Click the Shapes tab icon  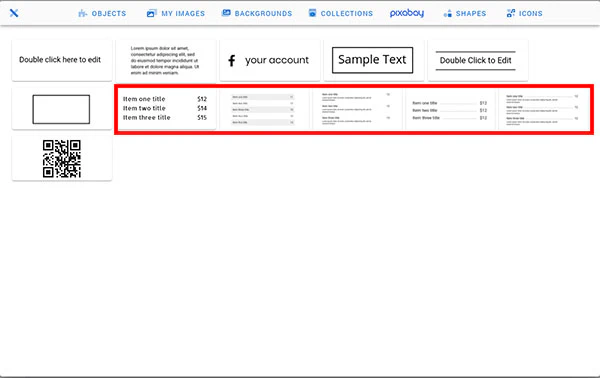(447, 14)
